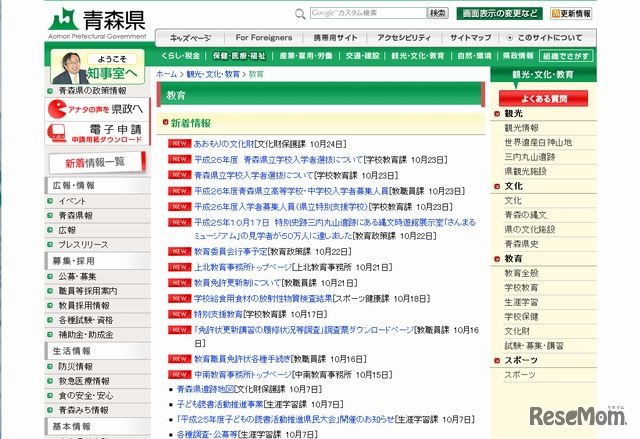Go to ホーム breadcrumb link
Image resolution: width=640 pixels, height=439 pixels.
tap(167, 74)
